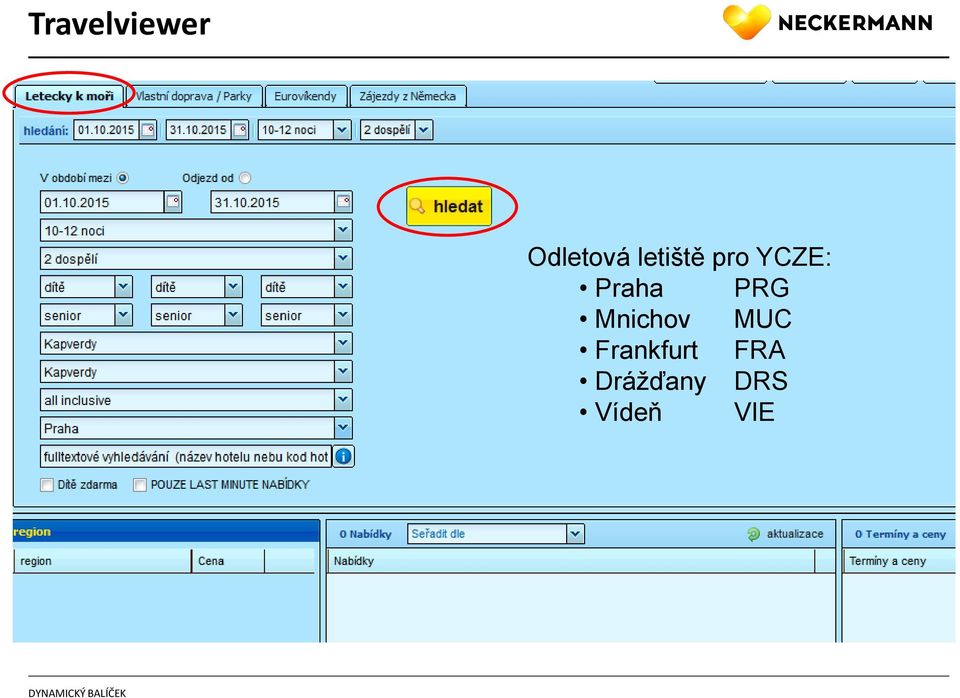Open the form's '10-12 nocí' duration dropdown
Viewport: 960px width, 698px height.
(343, 230)
